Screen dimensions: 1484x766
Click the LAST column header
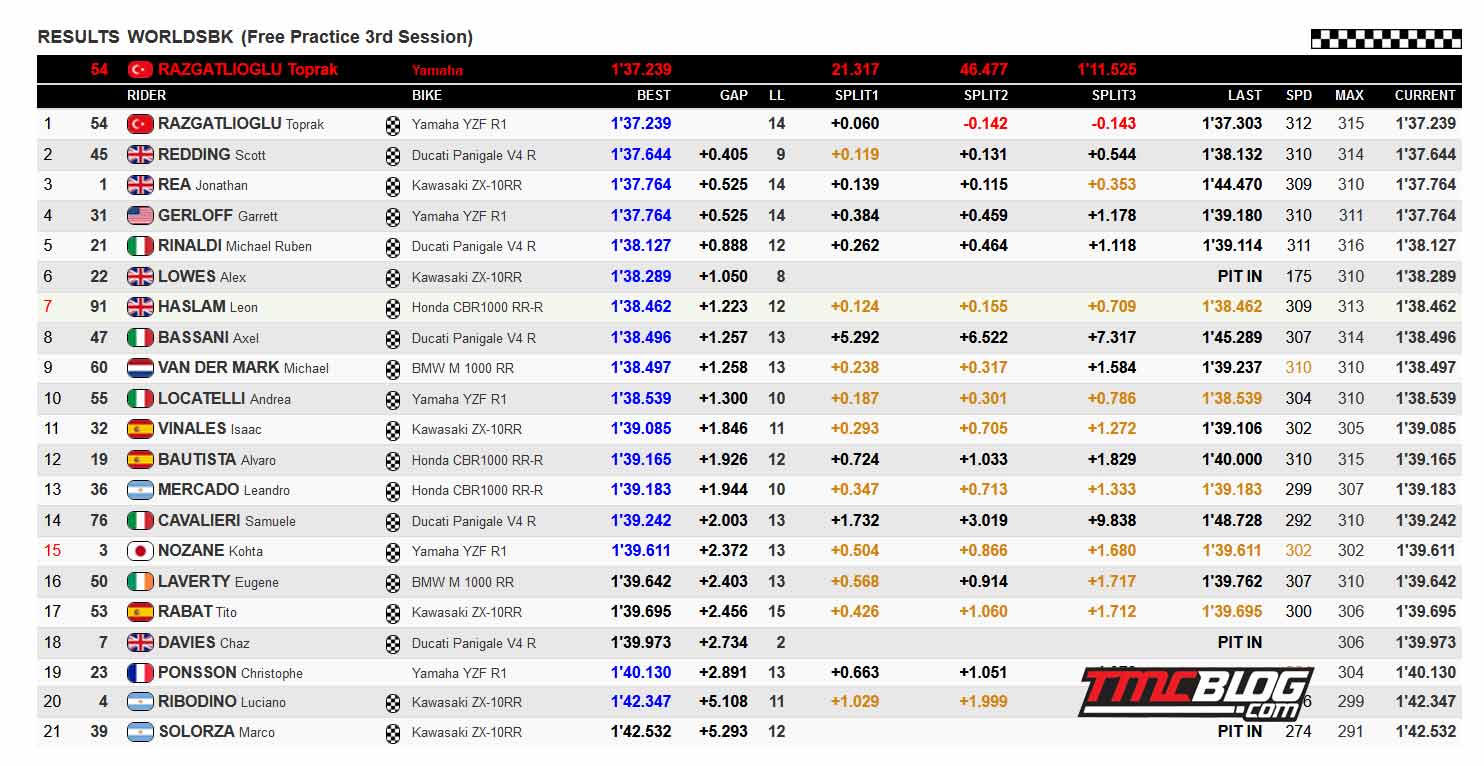(1245, 96)
